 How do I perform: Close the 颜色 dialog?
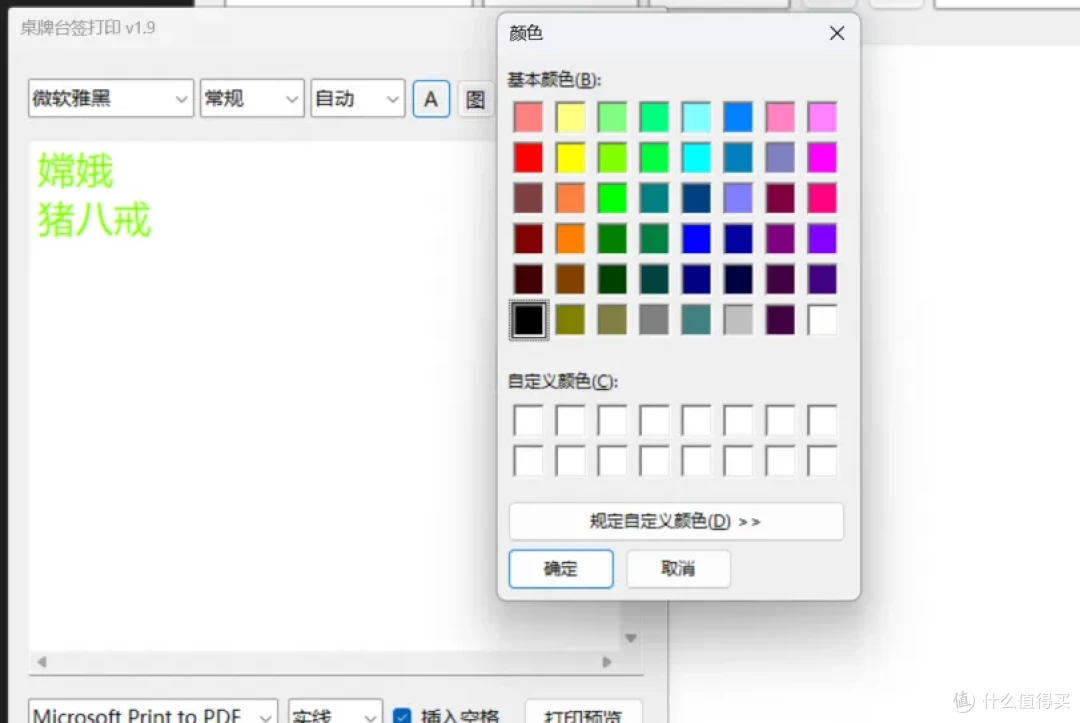point(837,33)
